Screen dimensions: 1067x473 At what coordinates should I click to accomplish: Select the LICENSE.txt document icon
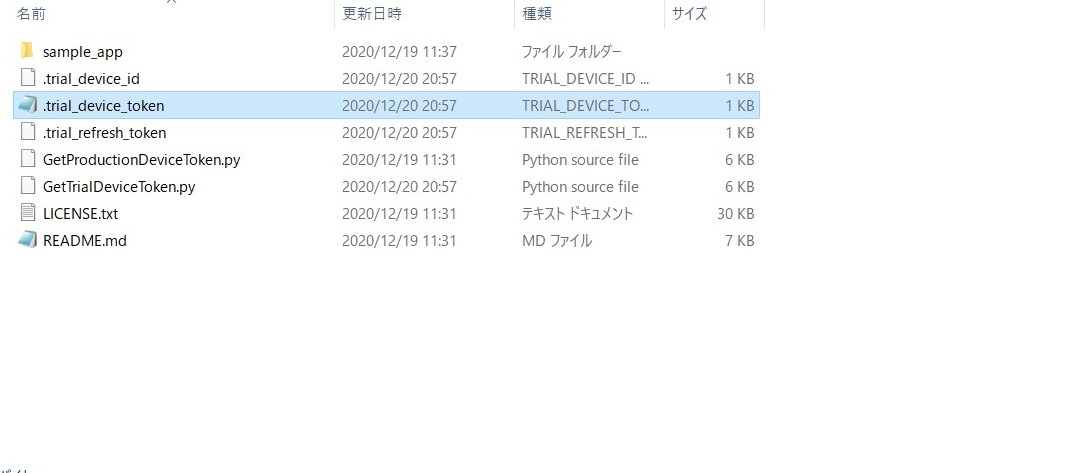[x=27, y=213]
